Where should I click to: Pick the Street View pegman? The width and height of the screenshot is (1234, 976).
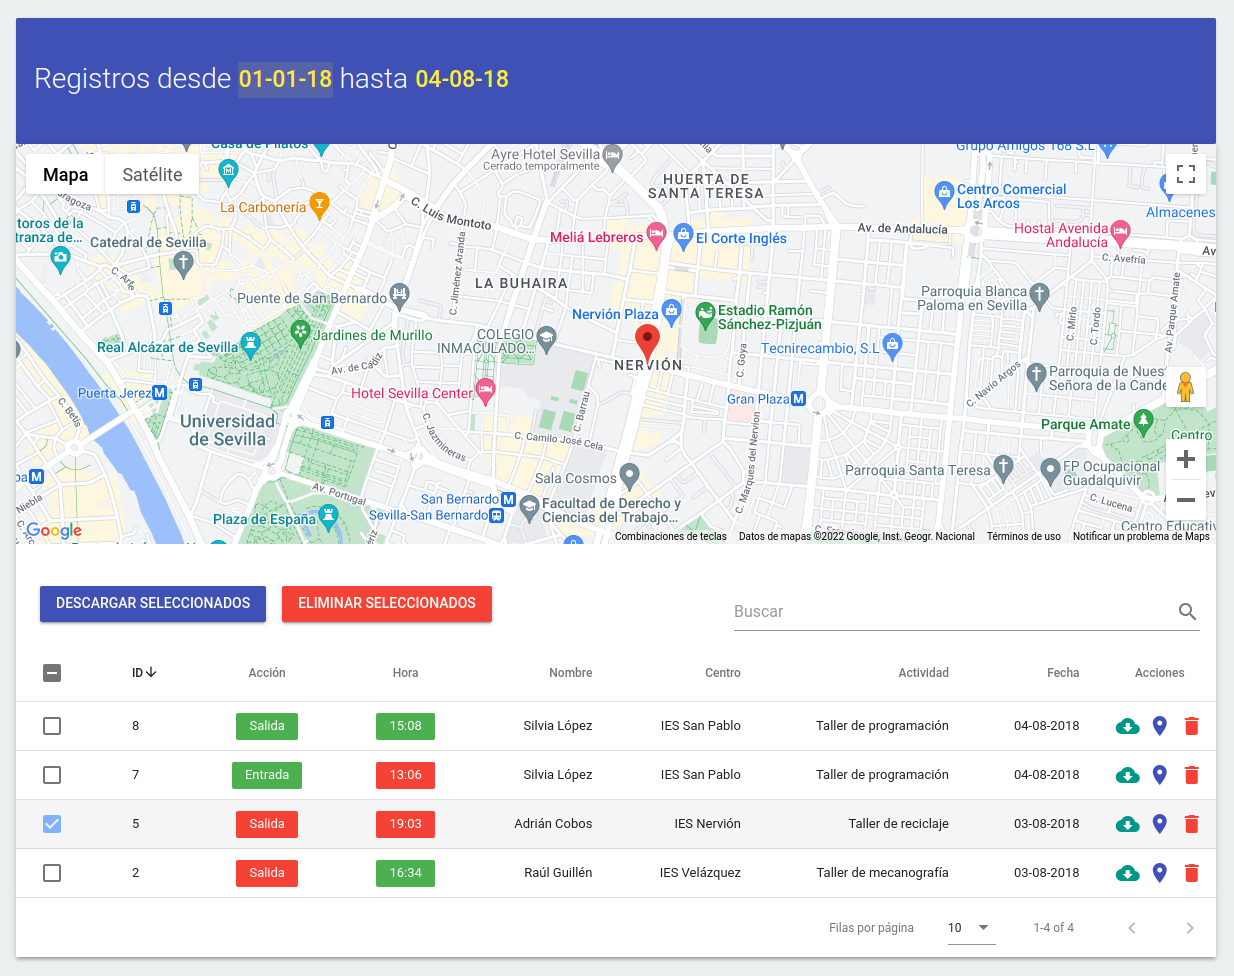[1186, 386]
